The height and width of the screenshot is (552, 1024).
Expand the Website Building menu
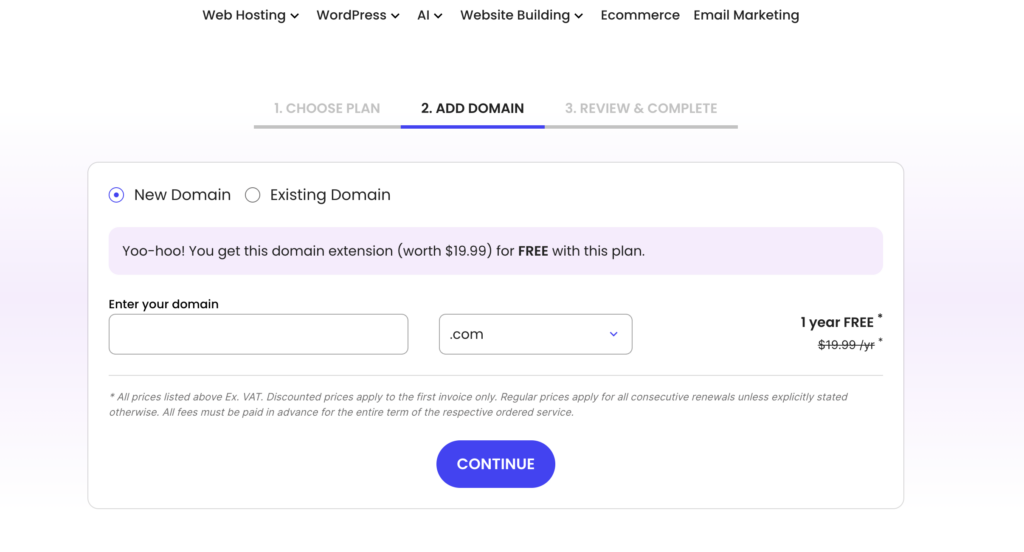point(515,16)
